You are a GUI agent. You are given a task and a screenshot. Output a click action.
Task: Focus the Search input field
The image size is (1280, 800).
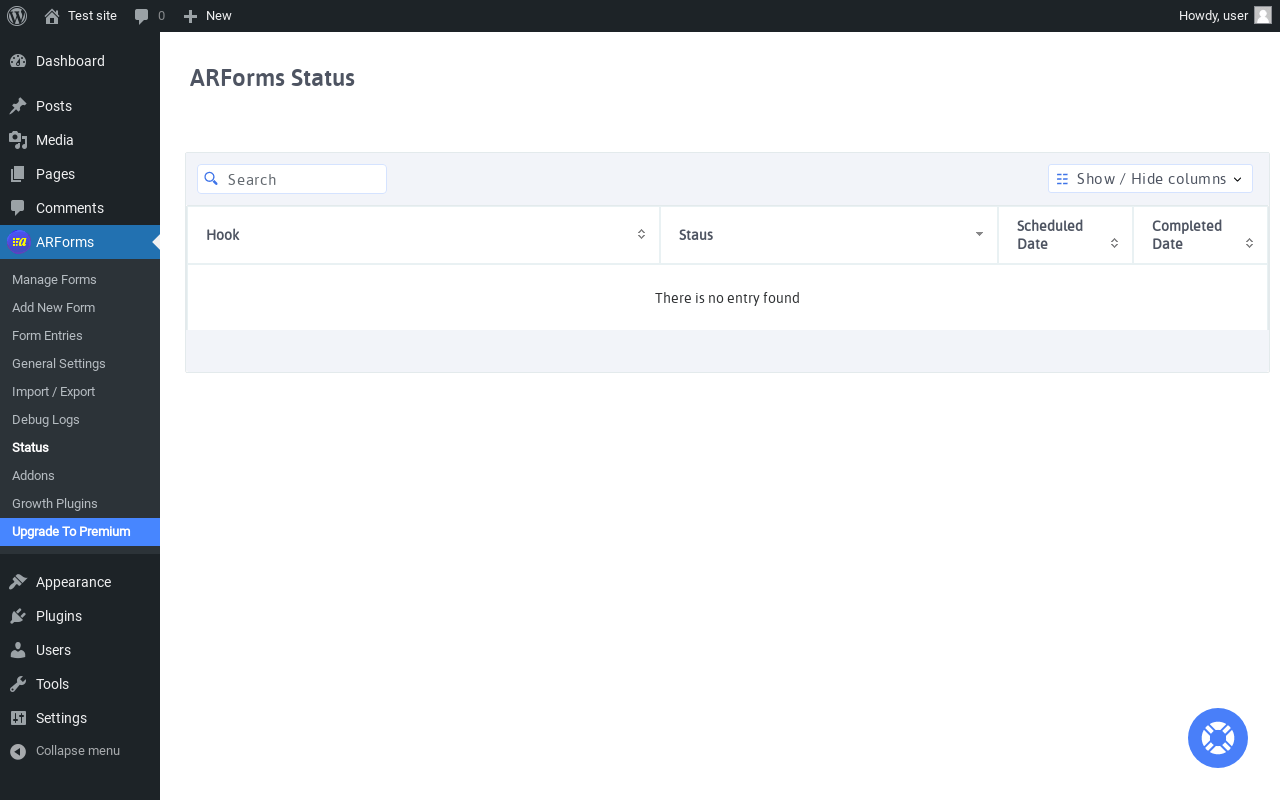click(292, 179)
